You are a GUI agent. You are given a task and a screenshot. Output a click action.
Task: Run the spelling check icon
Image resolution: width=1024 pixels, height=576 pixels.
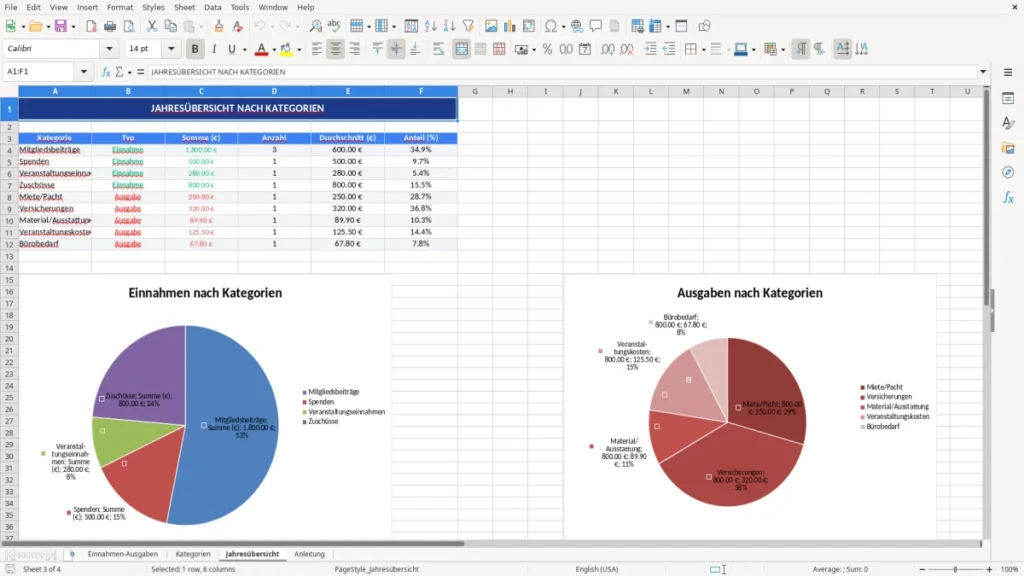[334, 26]
